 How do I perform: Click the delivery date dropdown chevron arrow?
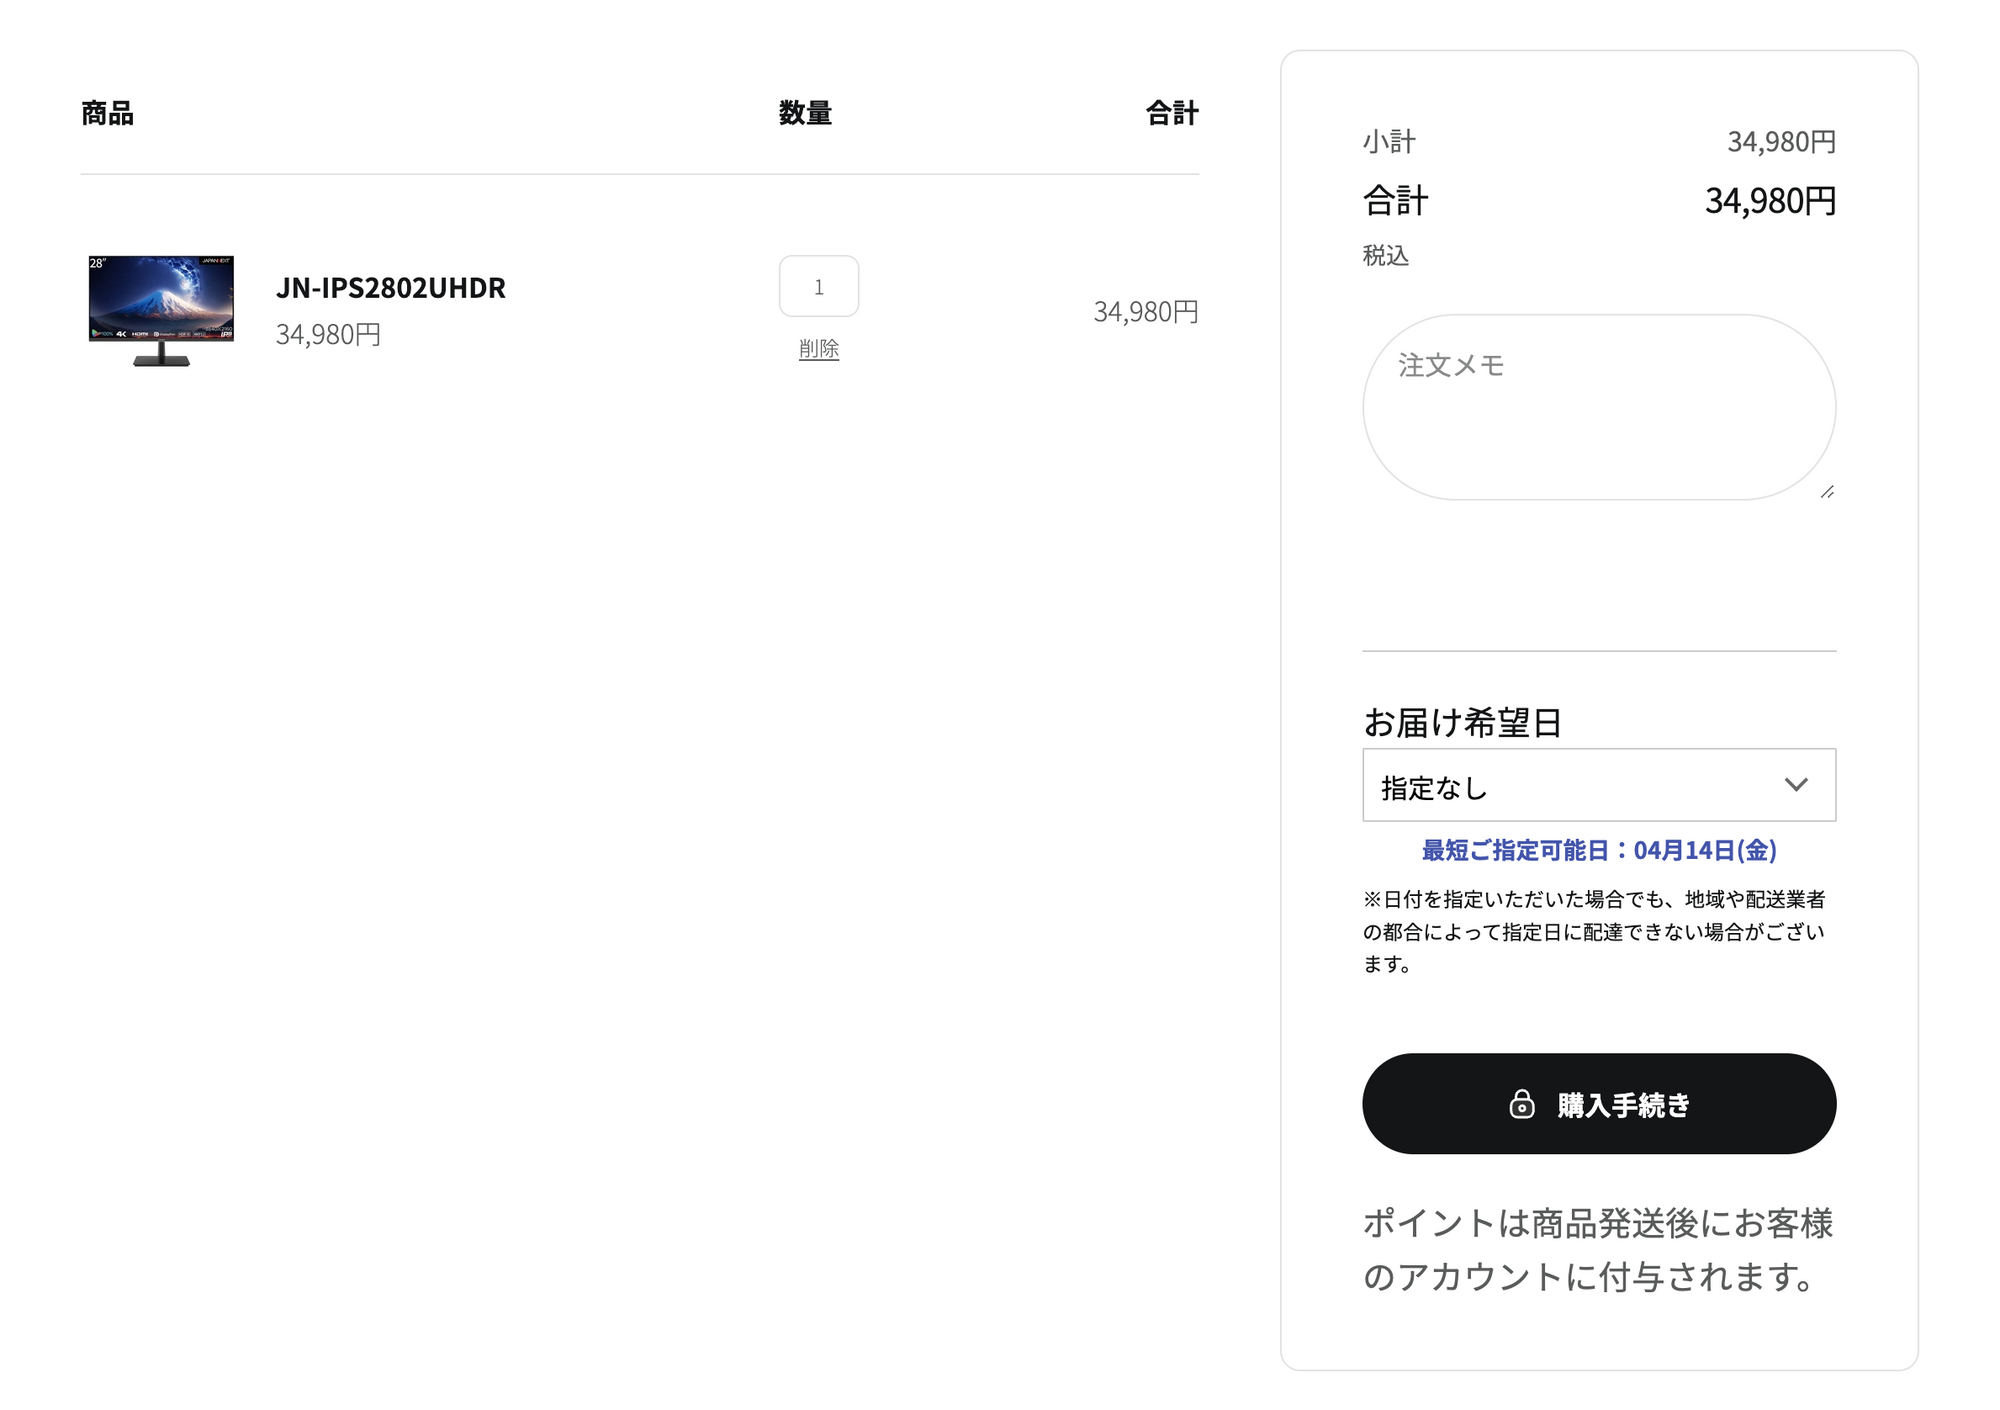(x=1796, y=785)
